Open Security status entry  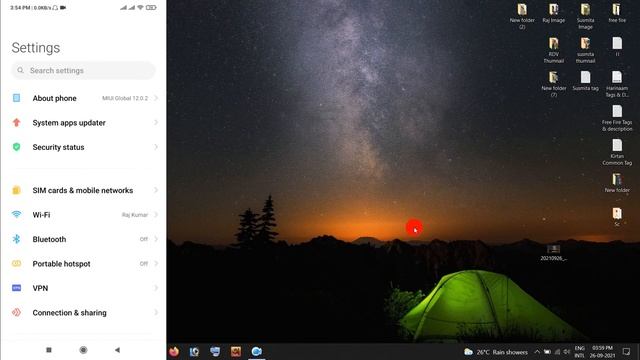pyautogui.click(x=83, y=147)
